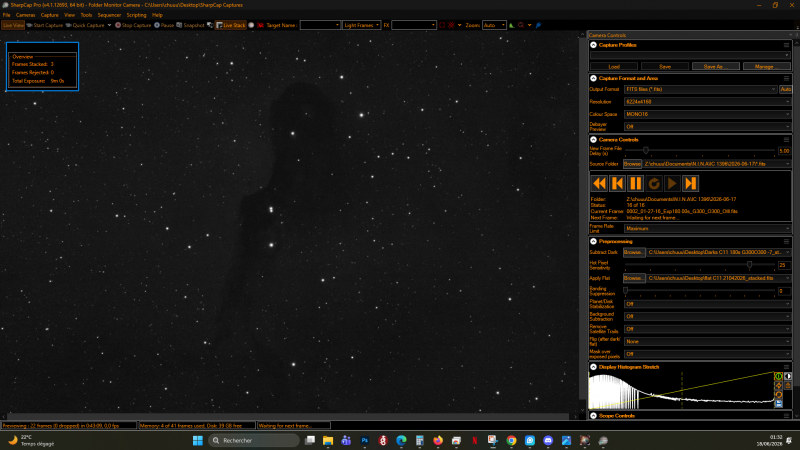This screenshot has height=450, width=800.
Task: Click the green histogram icon in toolbar
Action: coord(511,25)
